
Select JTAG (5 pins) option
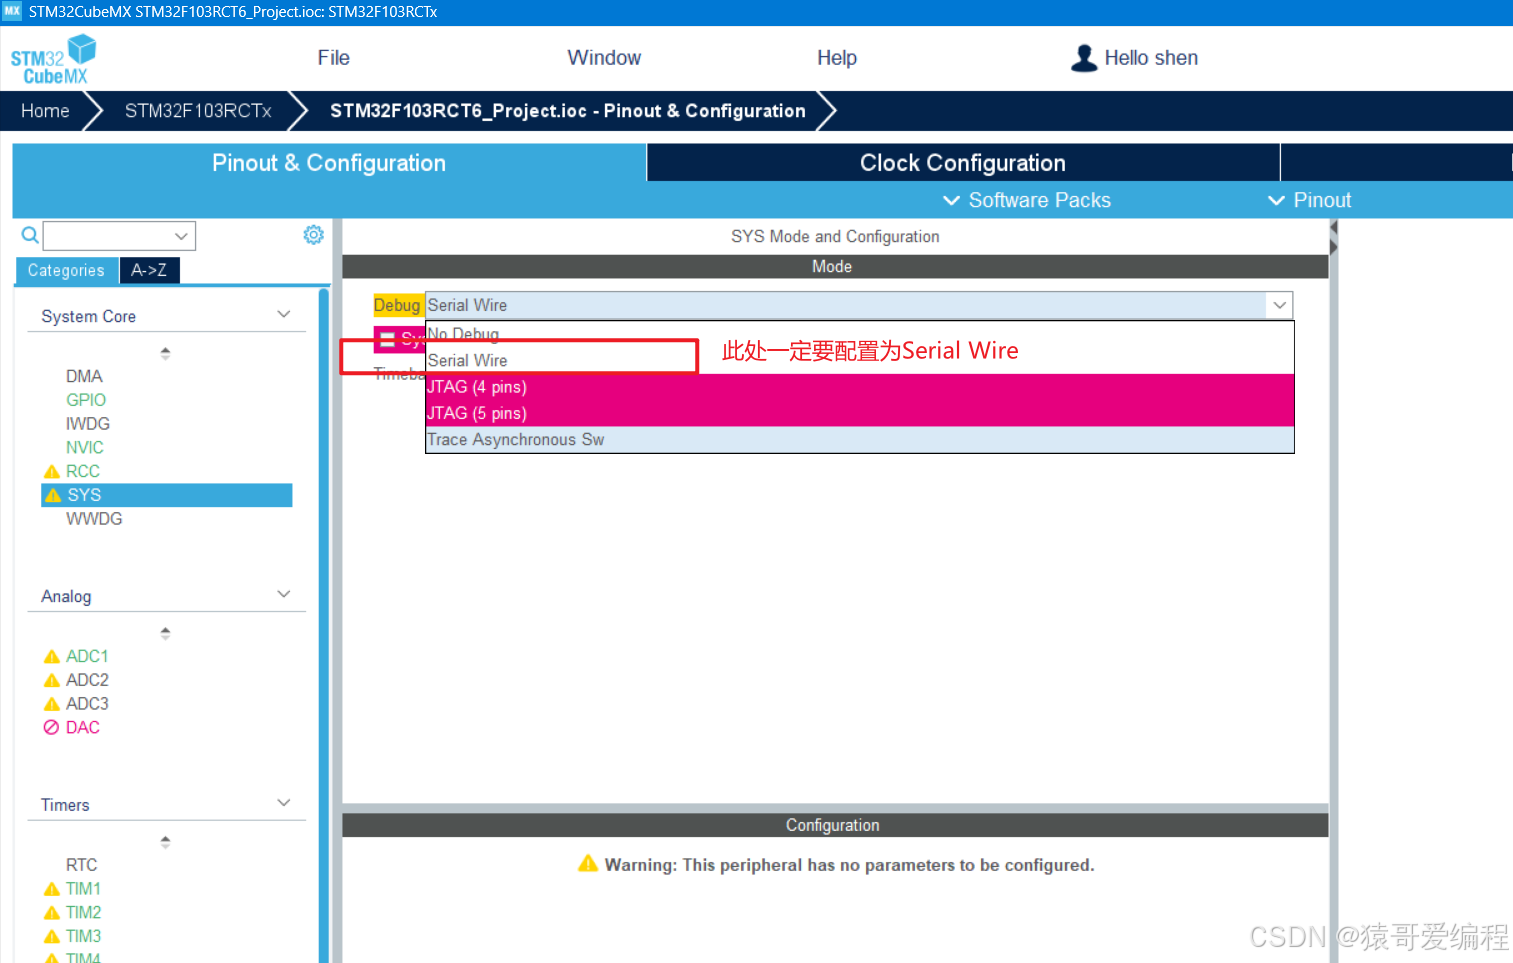point(860,413)
